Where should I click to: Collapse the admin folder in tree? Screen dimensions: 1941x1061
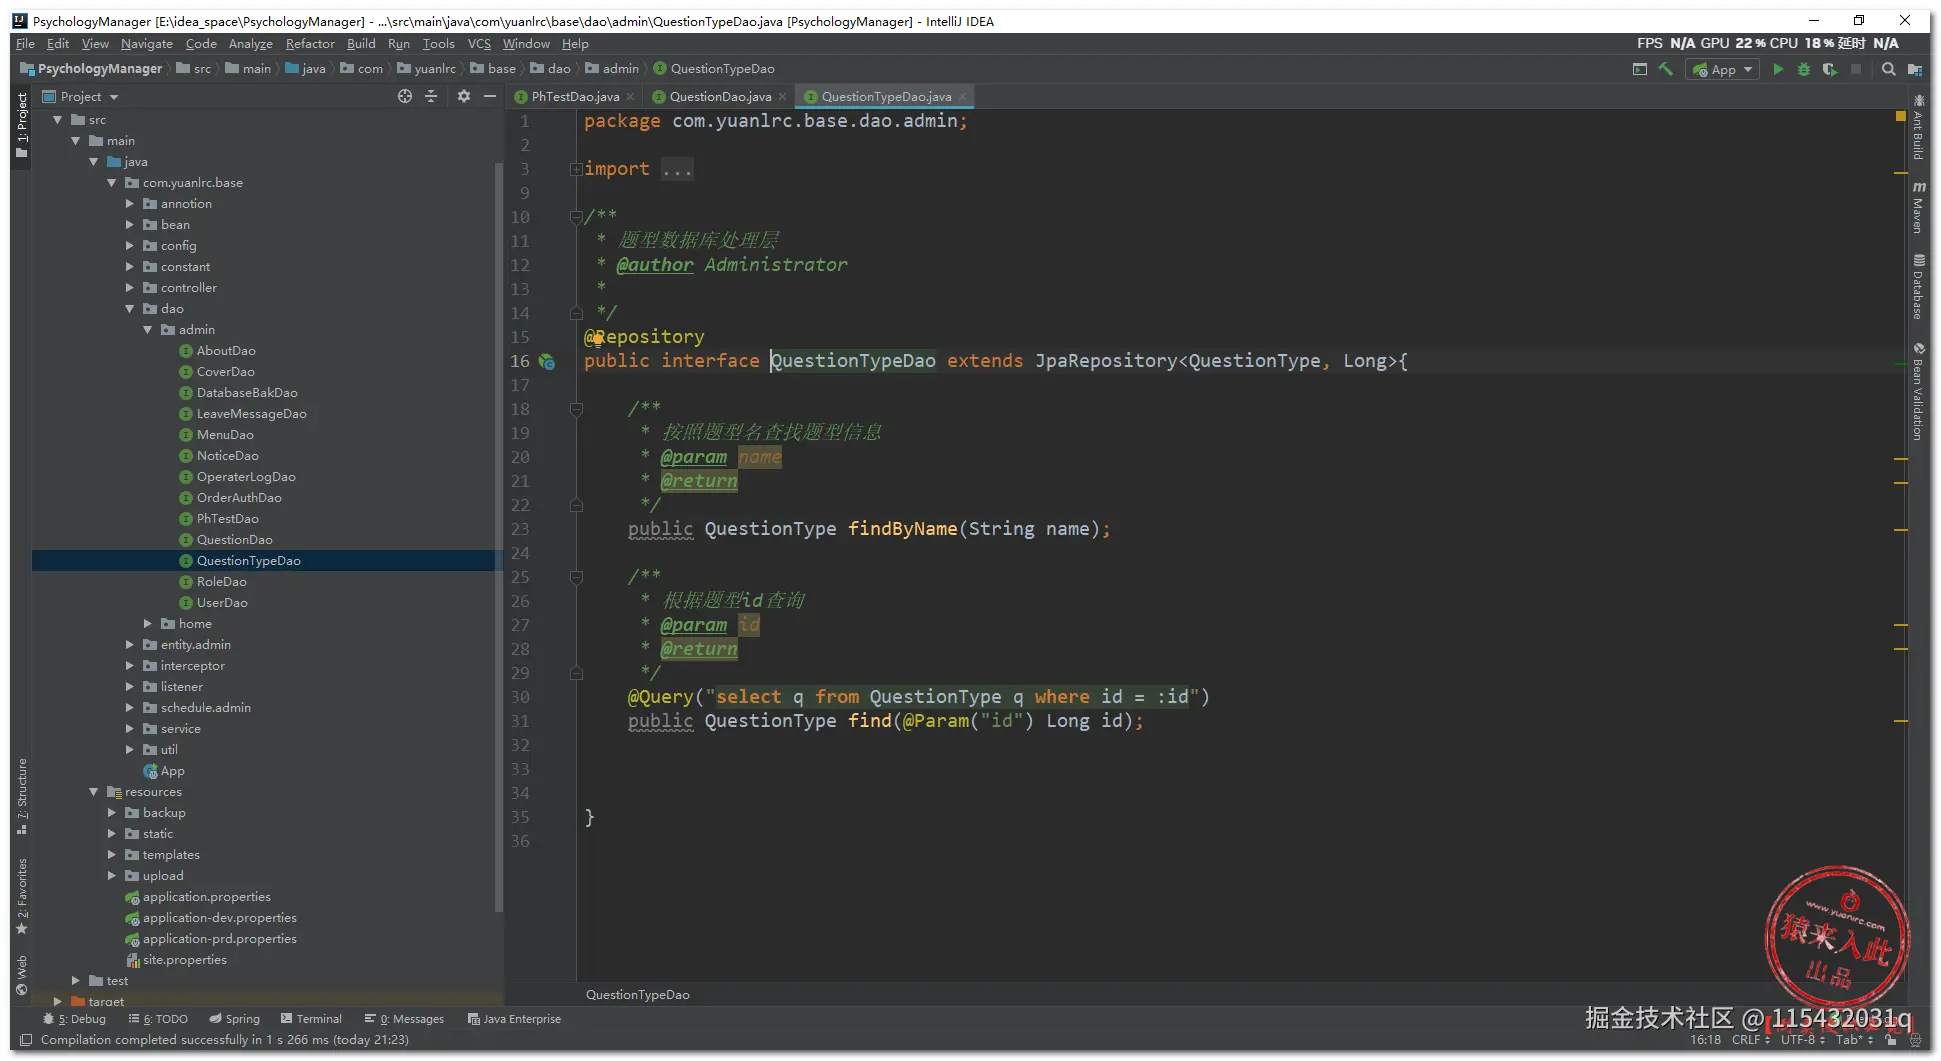(148, 330)
